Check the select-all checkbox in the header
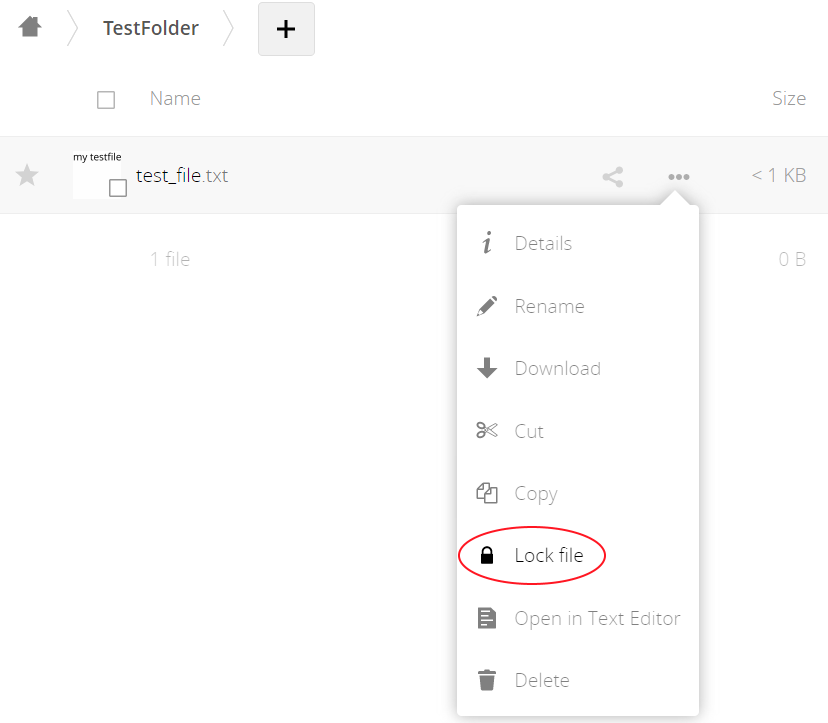 tap(105, 99)
